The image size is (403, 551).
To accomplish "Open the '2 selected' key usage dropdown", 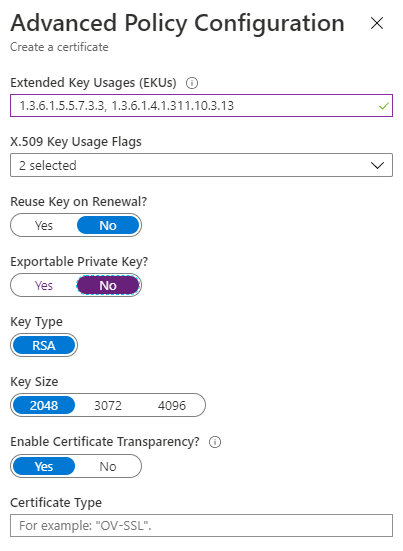I will (x=201, y=165).
